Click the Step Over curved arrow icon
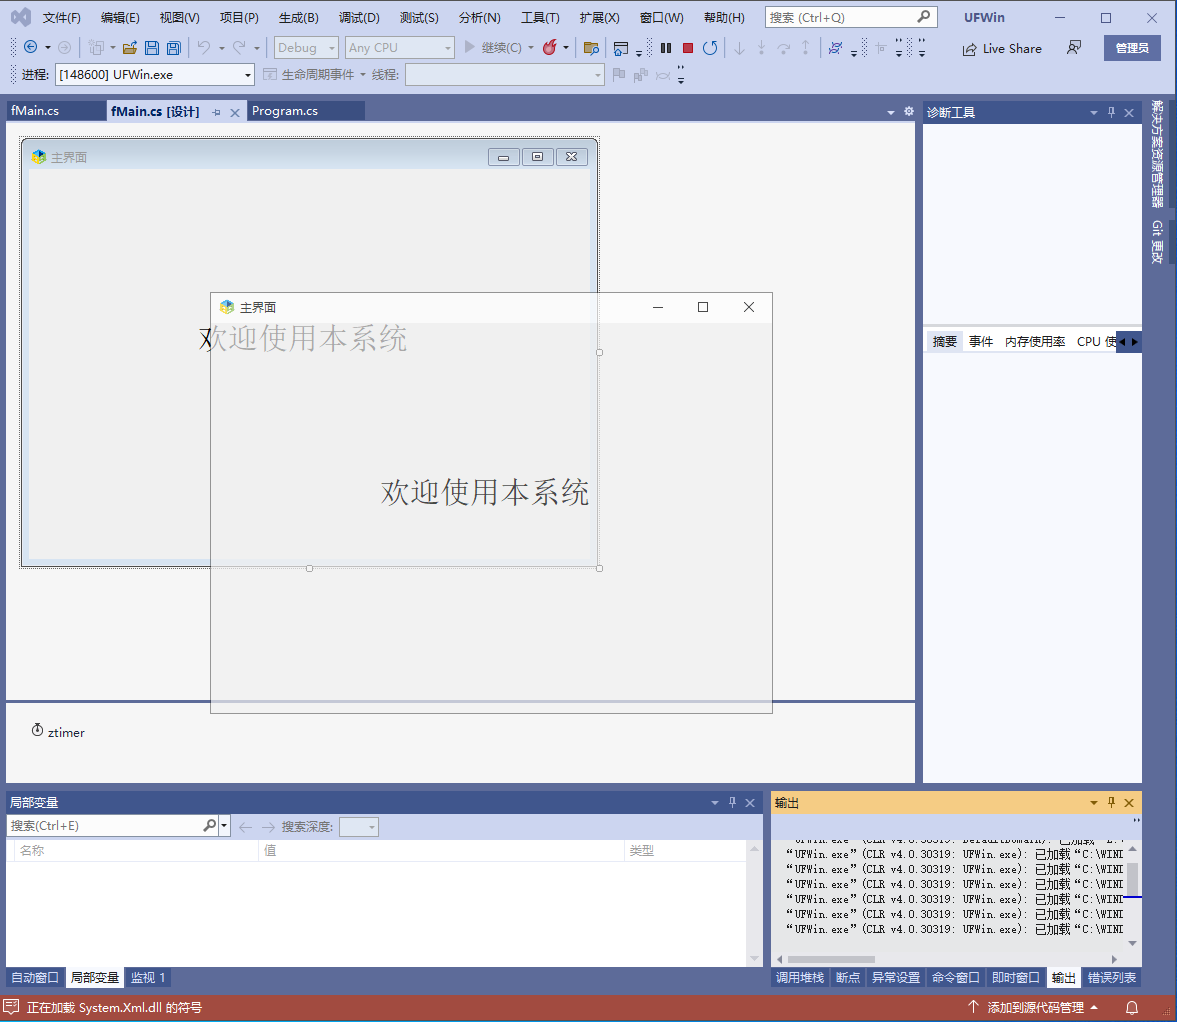Screen dimensions: 1177x1022 pos(784,48)
